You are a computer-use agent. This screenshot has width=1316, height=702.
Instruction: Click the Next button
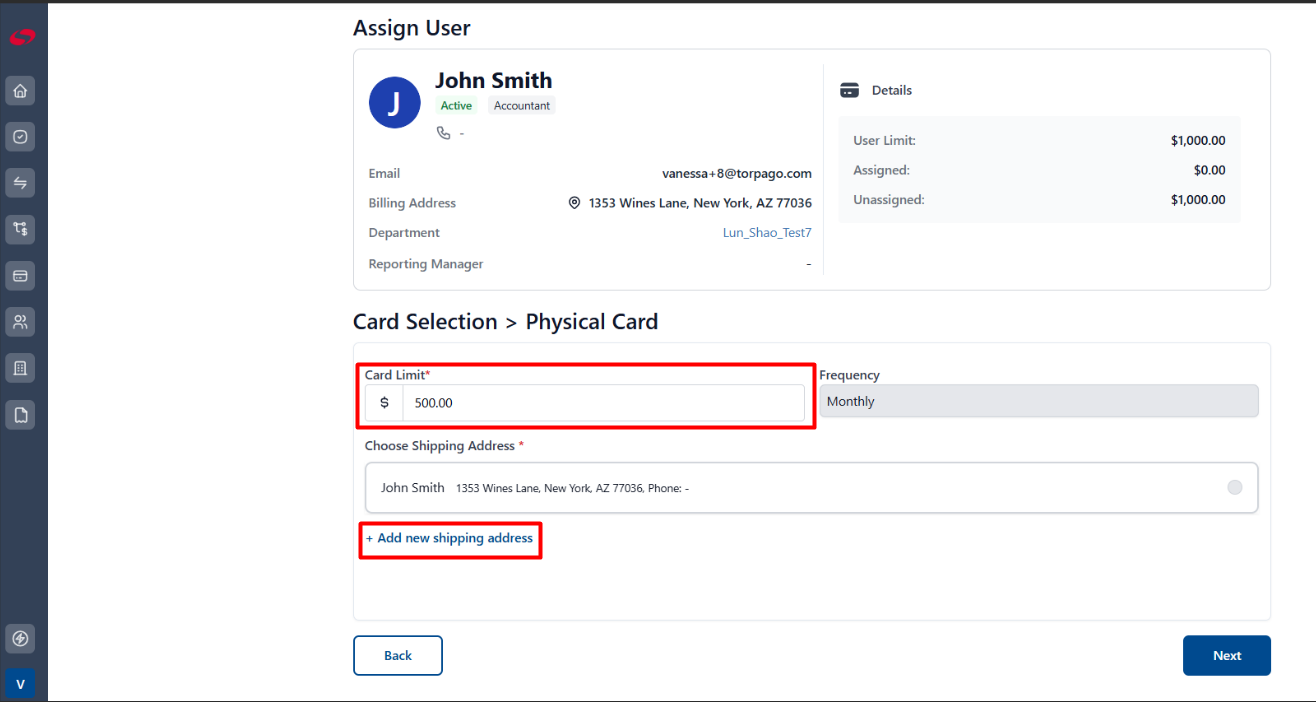1227,656
